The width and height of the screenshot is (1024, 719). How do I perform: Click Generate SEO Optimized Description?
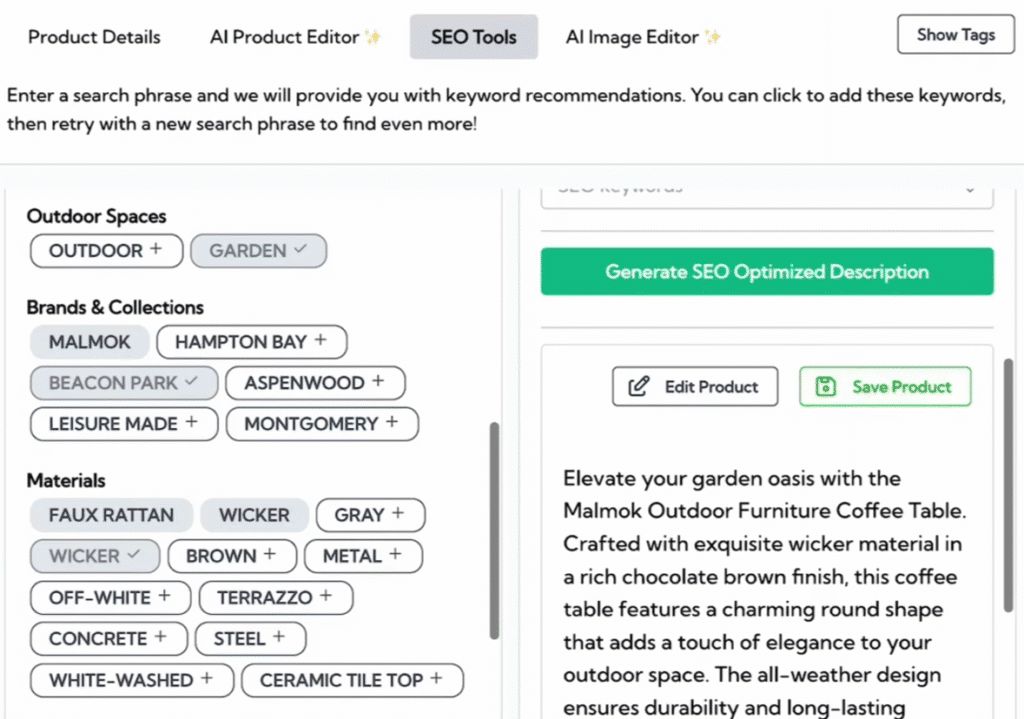coord(767,272)
